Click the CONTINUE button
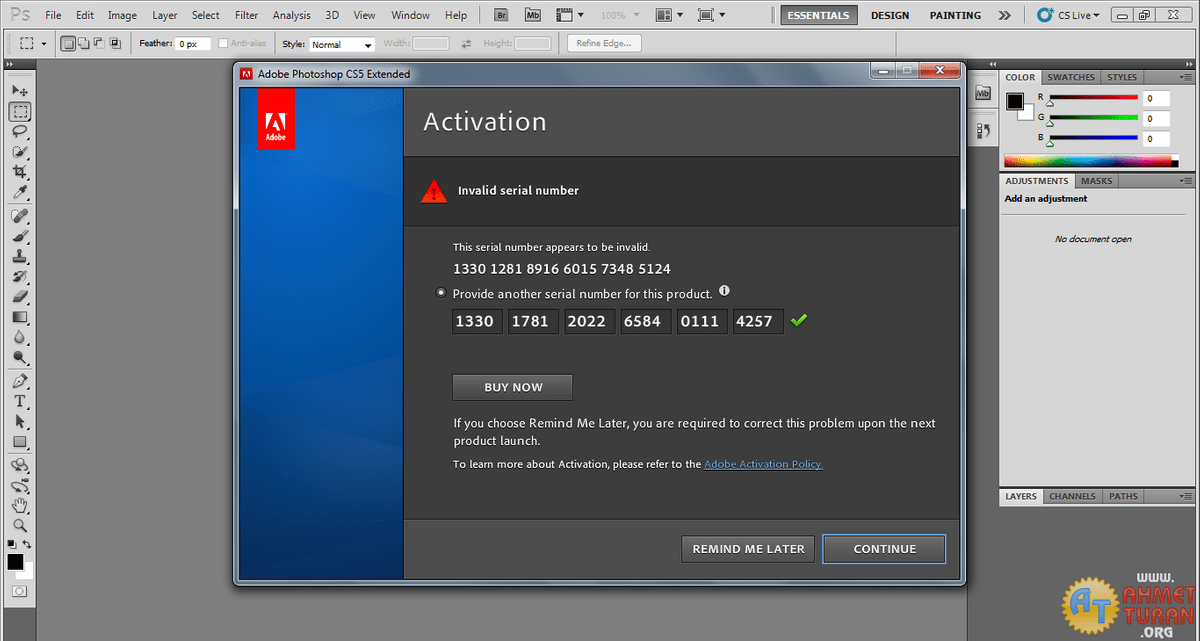1200x641 pixels. point(884,549)
